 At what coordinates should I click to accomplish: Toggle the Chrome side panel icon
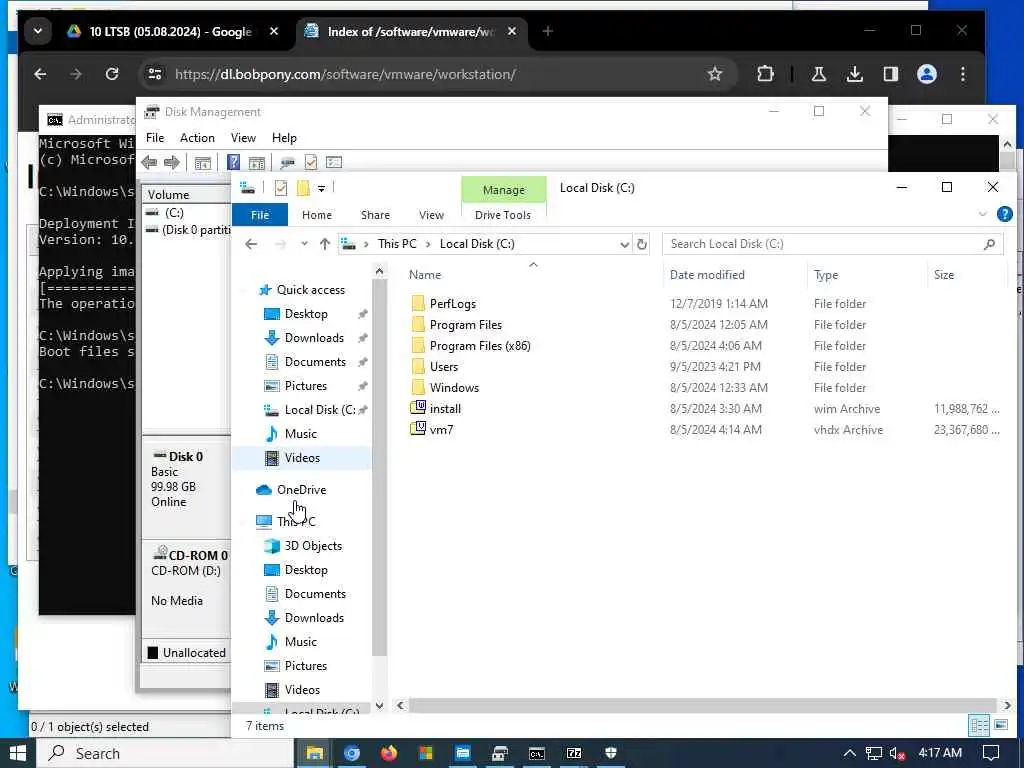[891, 74]
